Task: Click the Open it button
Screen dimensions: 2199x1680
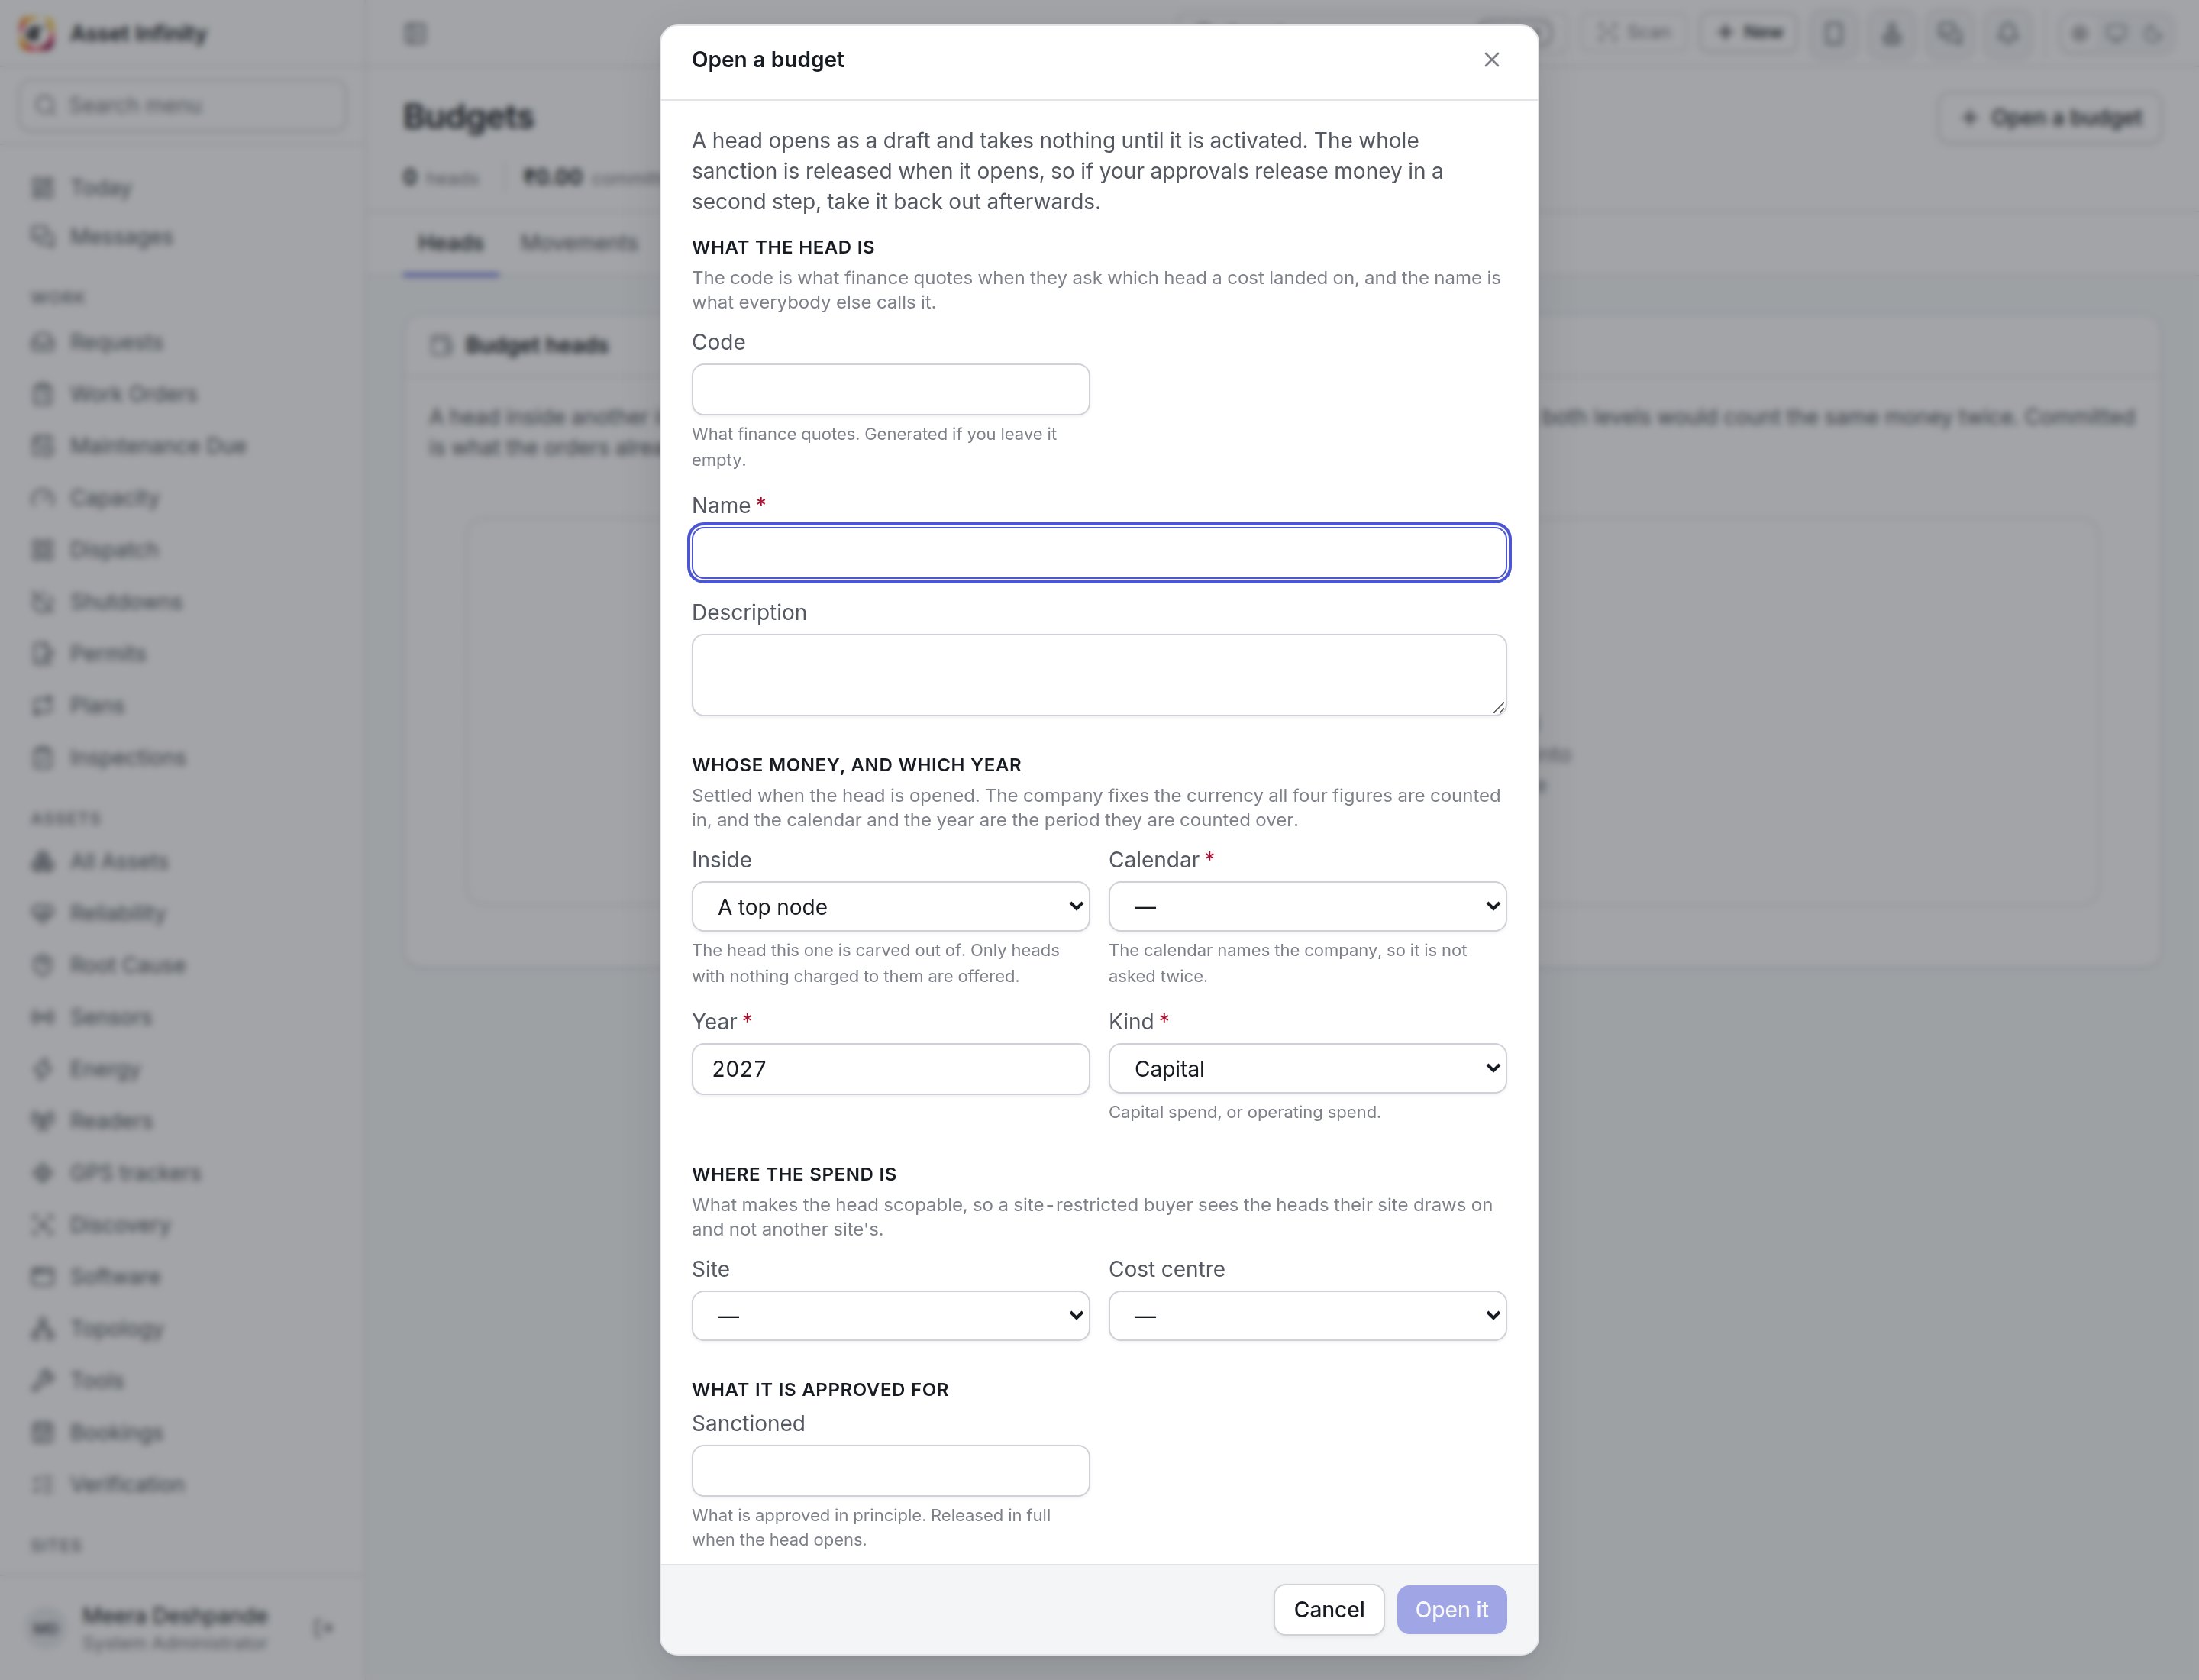Action: [1451, 1609]
